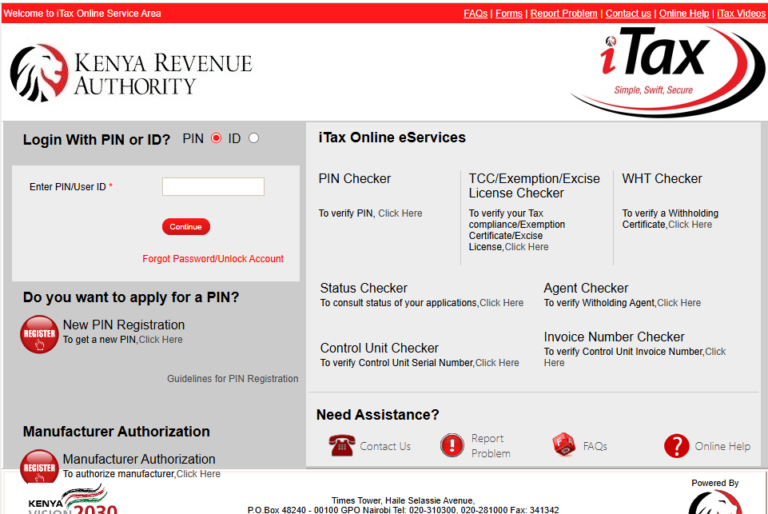Click Here to authorize manufacturer

pyautogui.click(x=198, y=474)
